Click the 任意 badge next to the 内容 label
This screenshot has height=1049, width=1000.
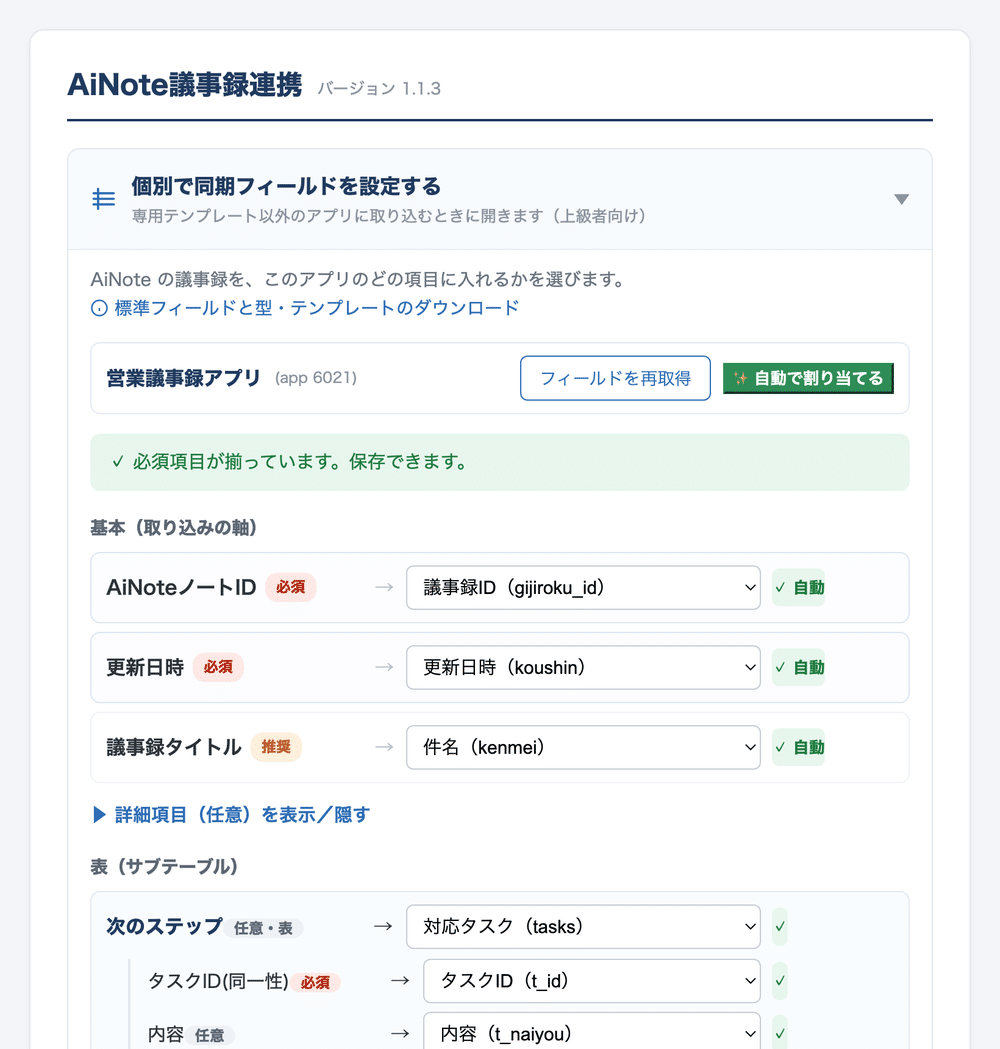point(209,1036)
